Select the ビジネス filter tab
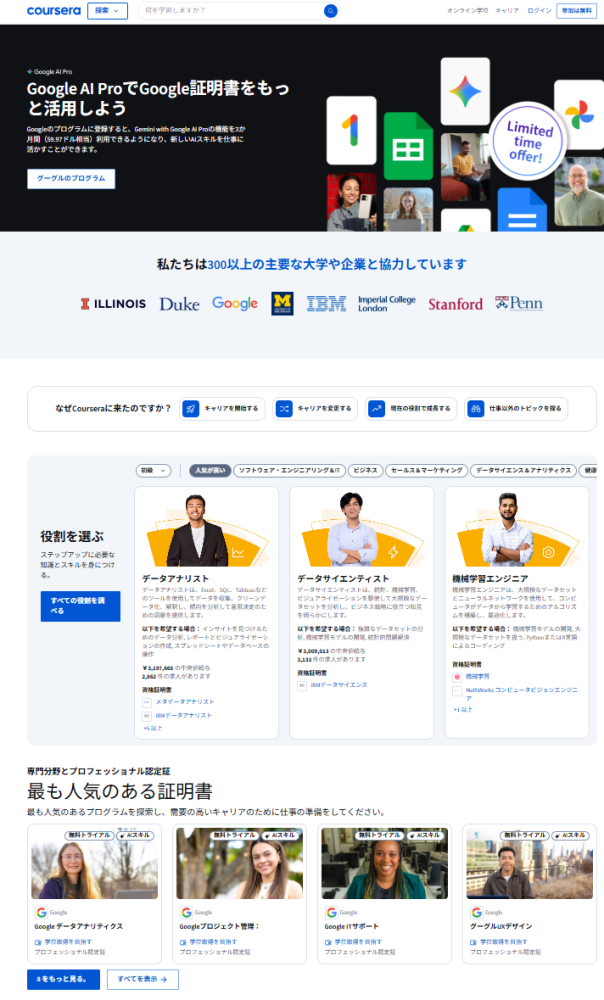 (365, 470)
